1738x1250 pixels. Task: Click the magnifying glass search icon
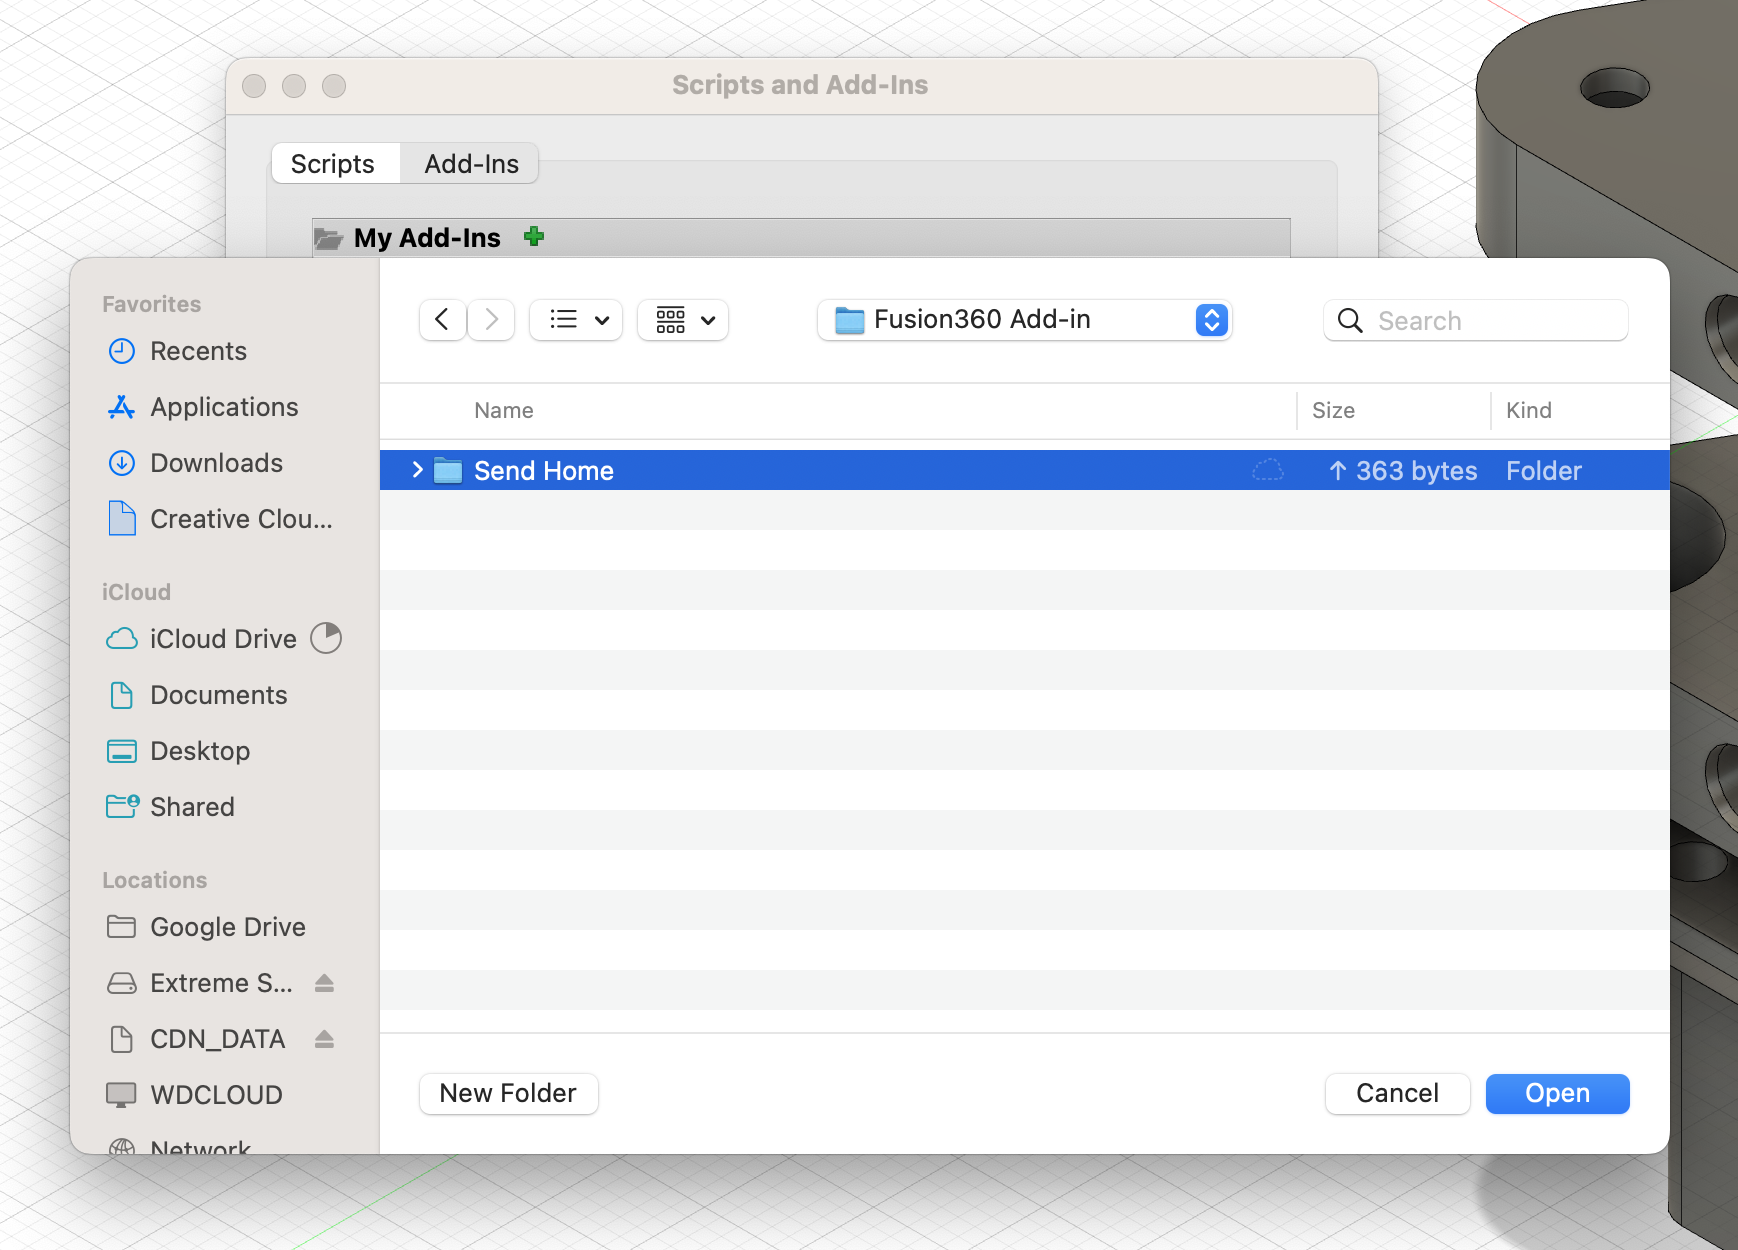click(1350, 320)
